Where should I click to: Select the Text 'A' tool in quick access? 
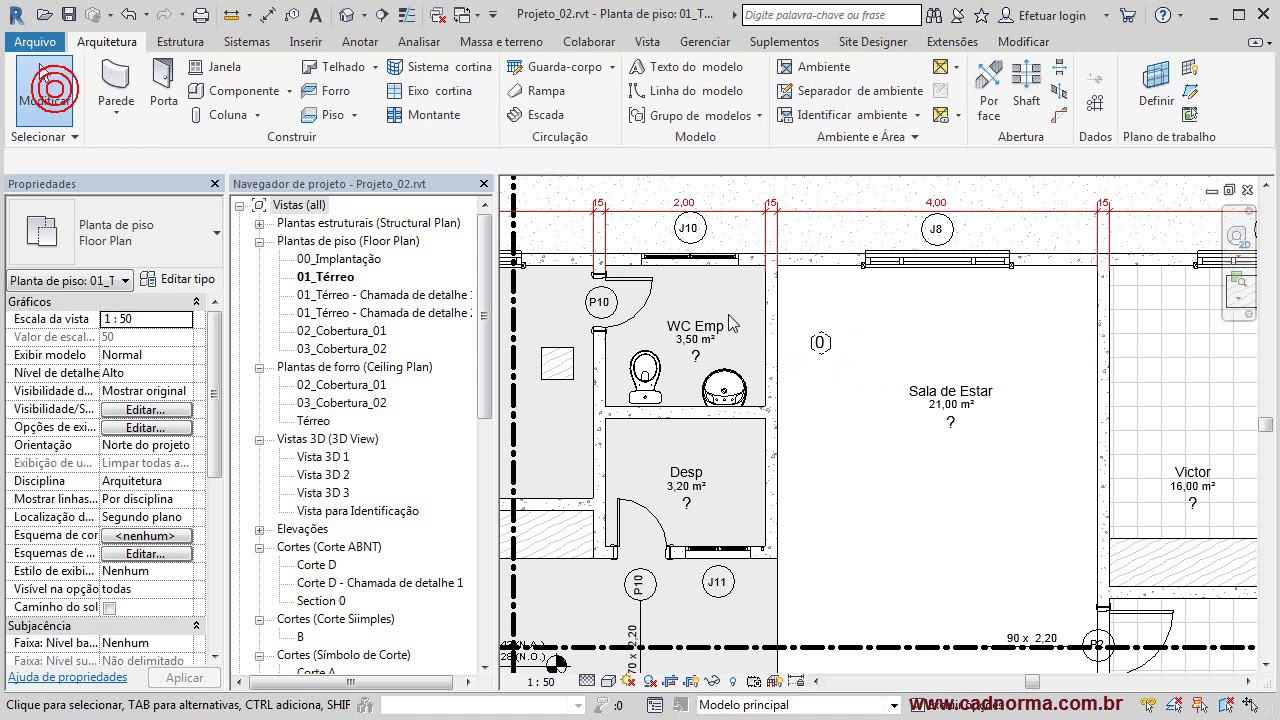(316, 15)
